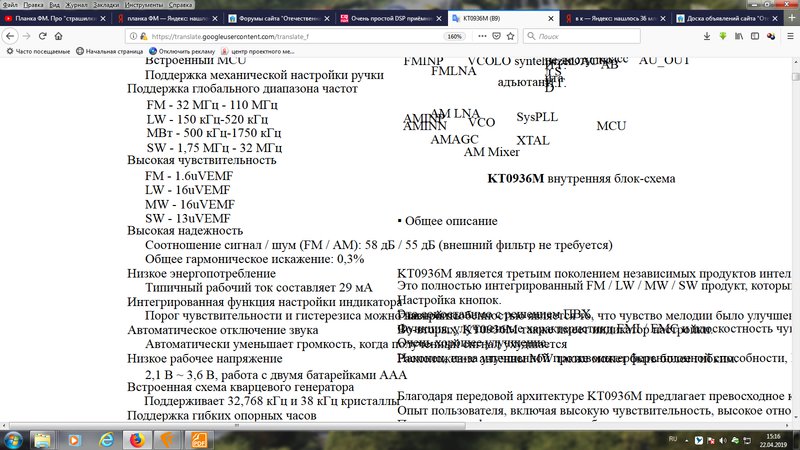Screen dimensions: 800x450
Task: Show site information for the page
Action: (133, 36)
